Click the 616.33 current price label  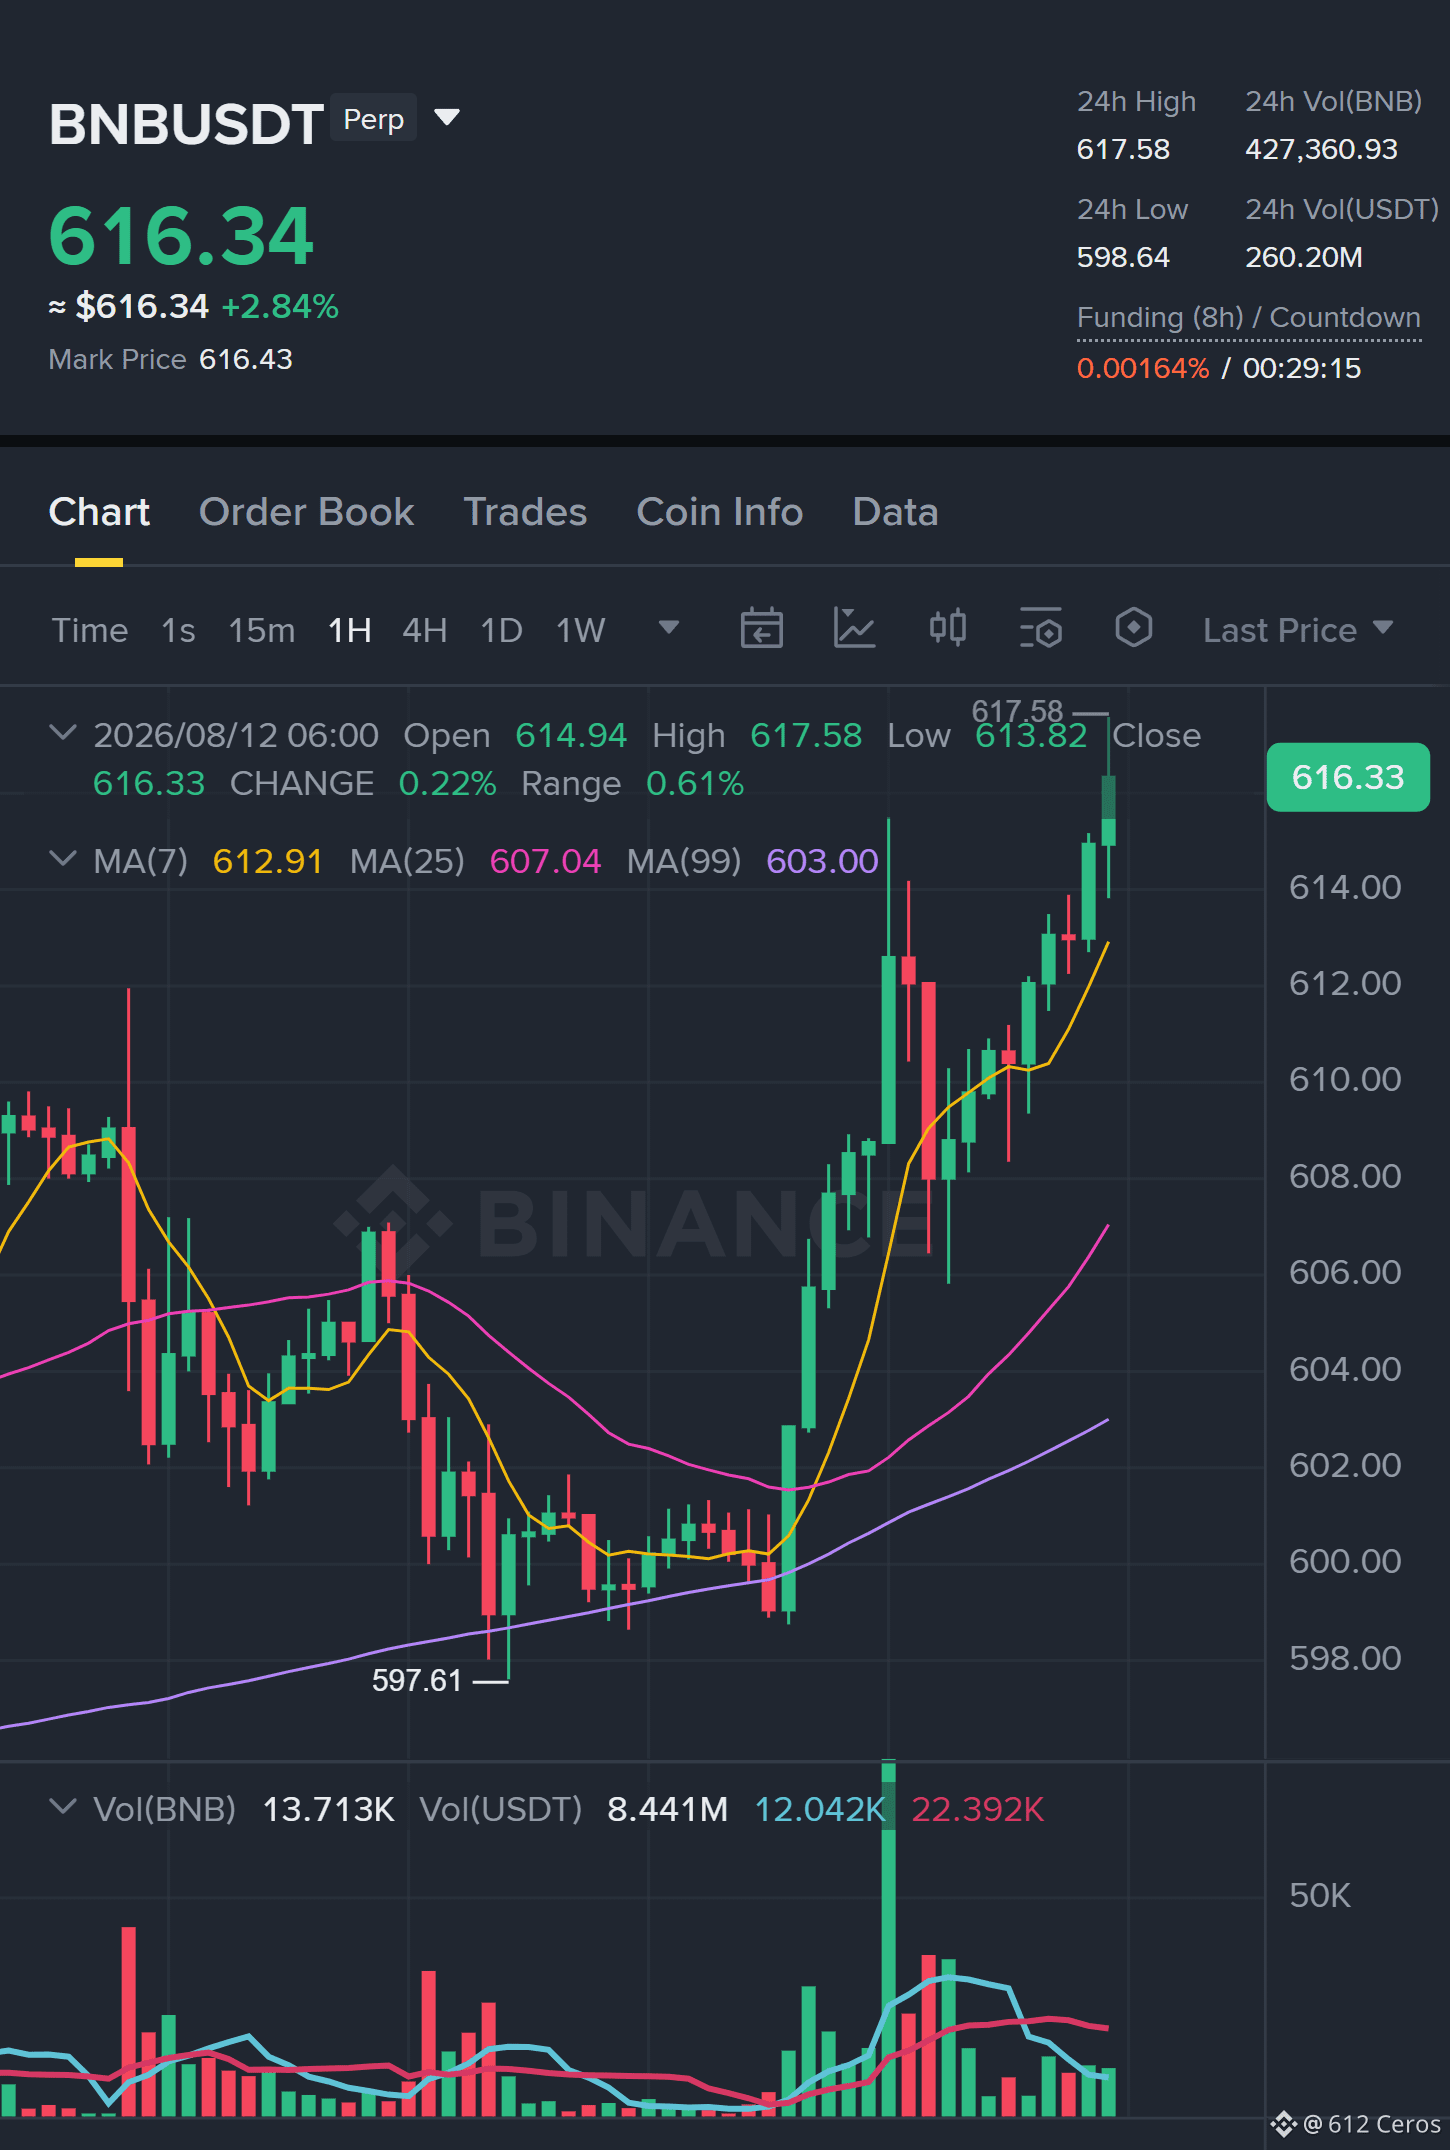1348,777
